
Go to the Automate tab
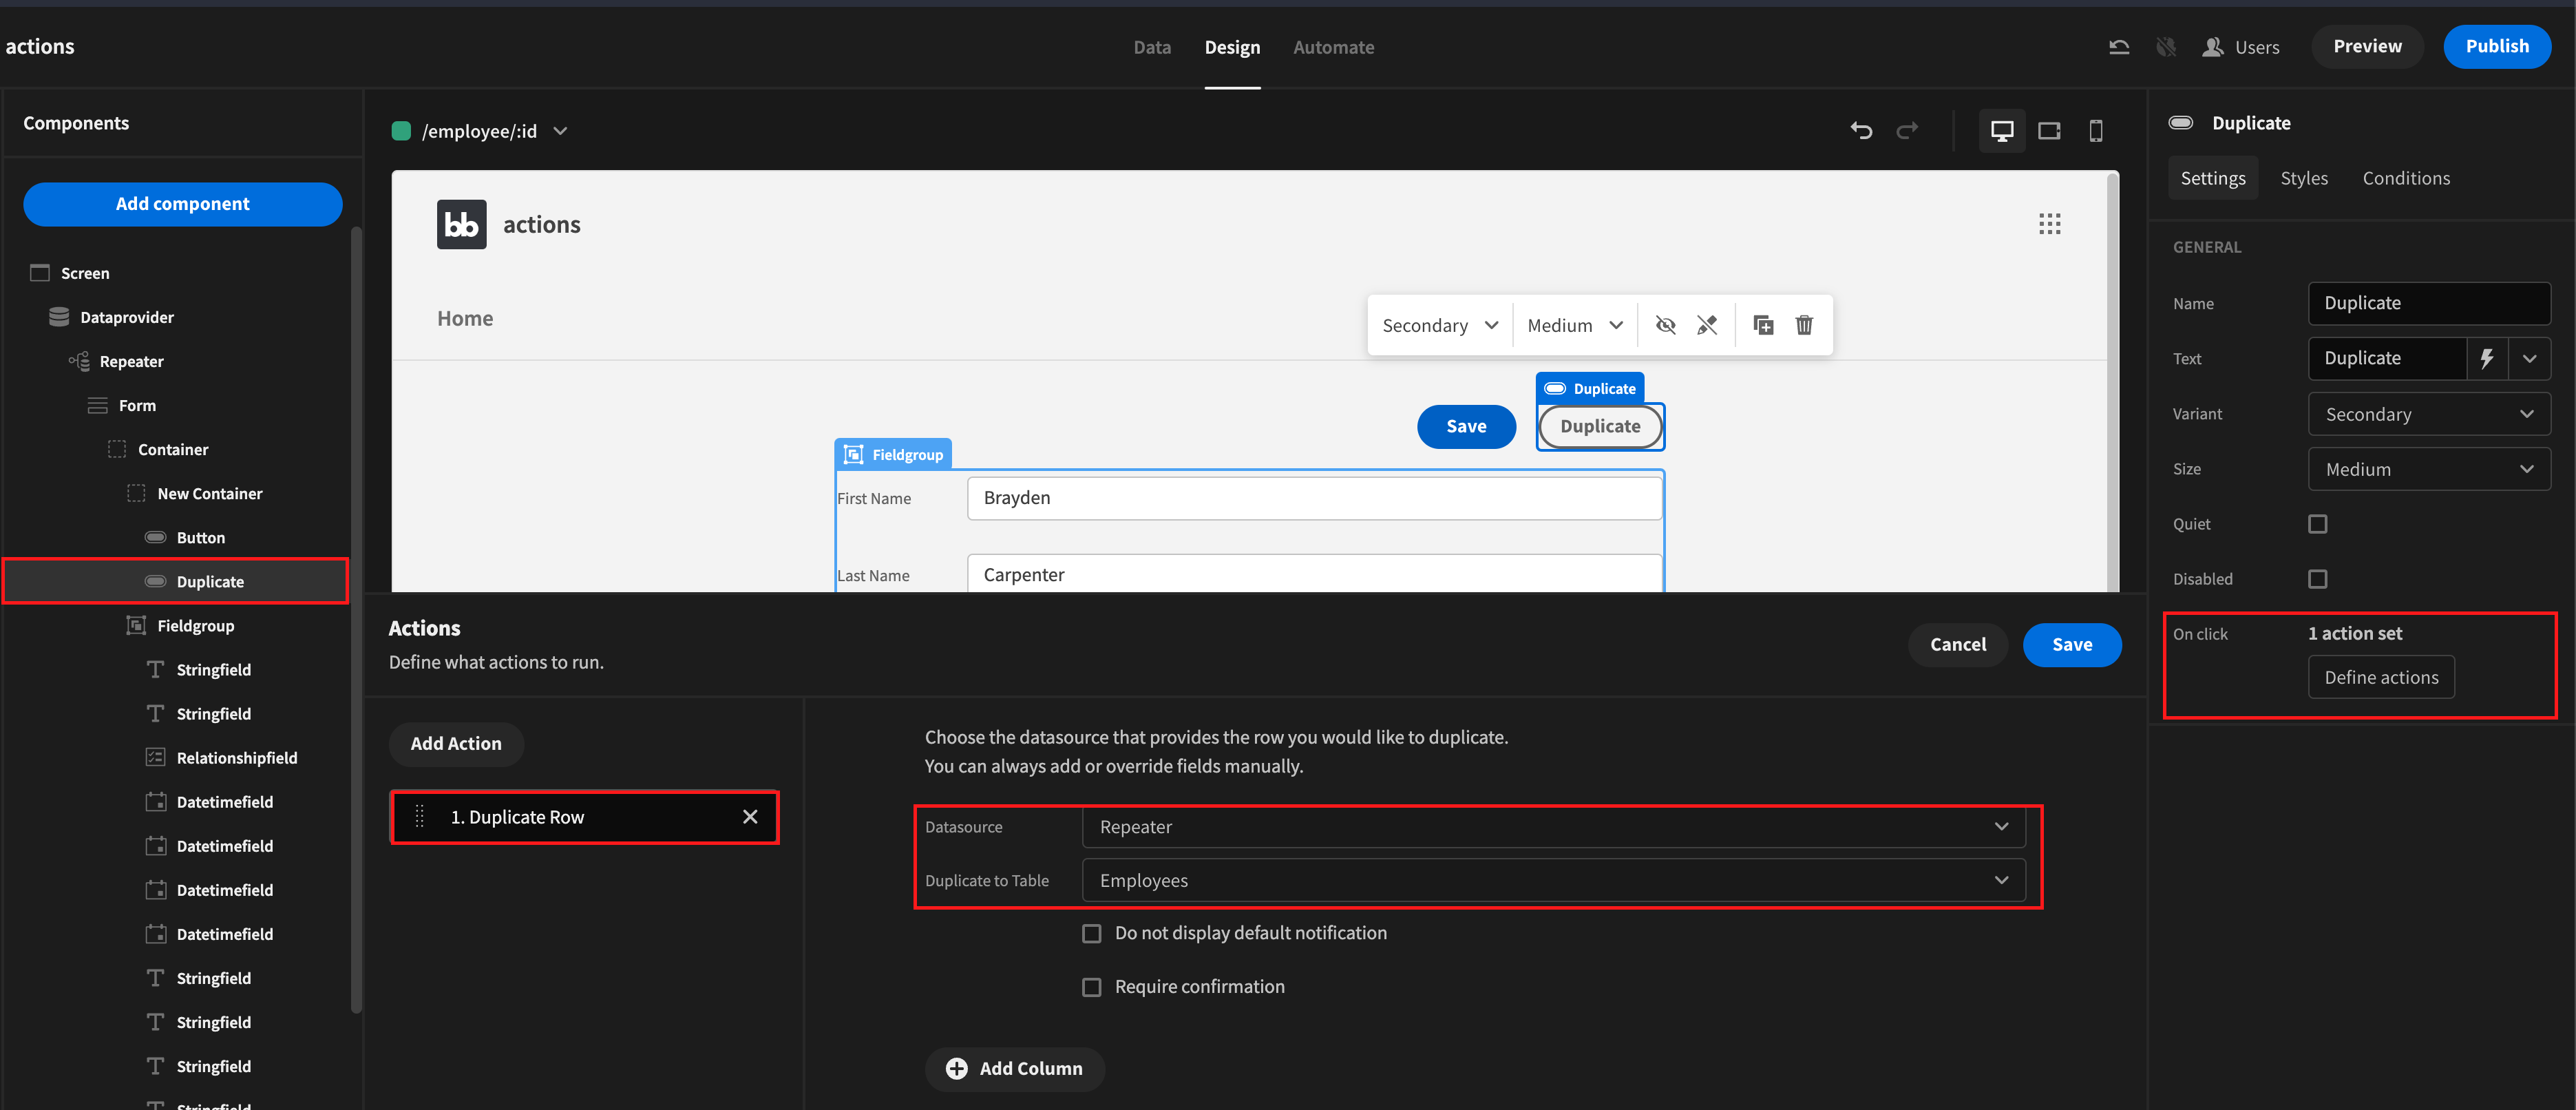pyautogui.click(x=1333, y=47)
